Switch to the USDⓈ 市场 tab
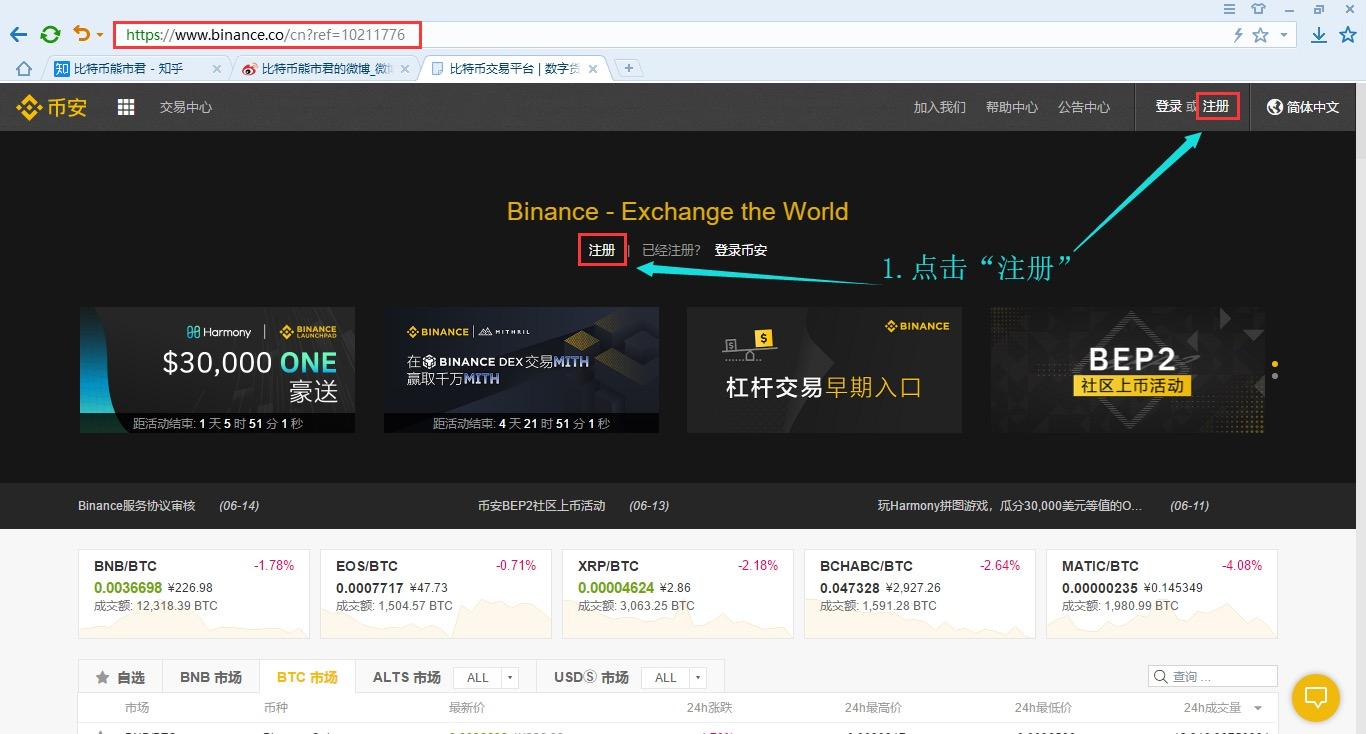Viewport: 1366px width, 734px height. point(592,677)
